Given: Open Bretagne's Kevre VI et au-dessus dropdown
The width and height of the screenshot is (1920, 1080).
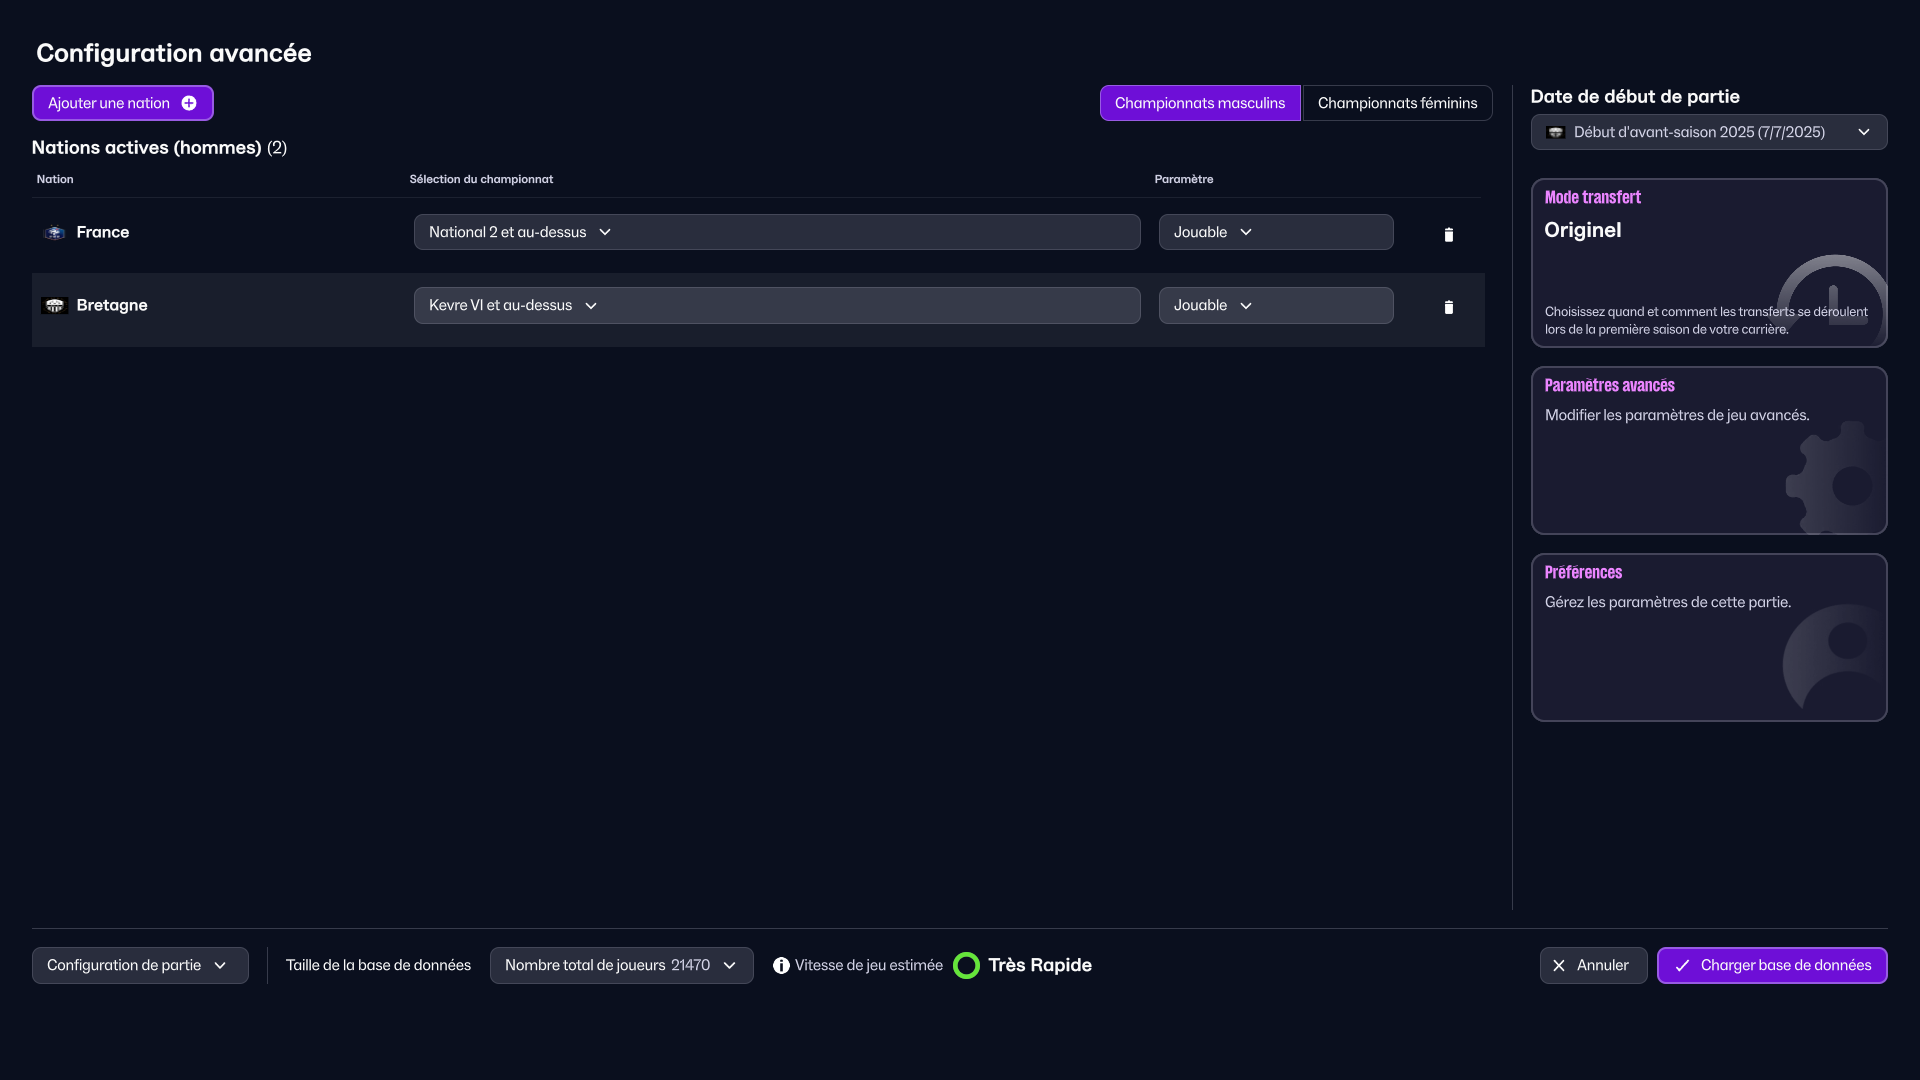Looking at the screenshot, I should click(777, 305).
